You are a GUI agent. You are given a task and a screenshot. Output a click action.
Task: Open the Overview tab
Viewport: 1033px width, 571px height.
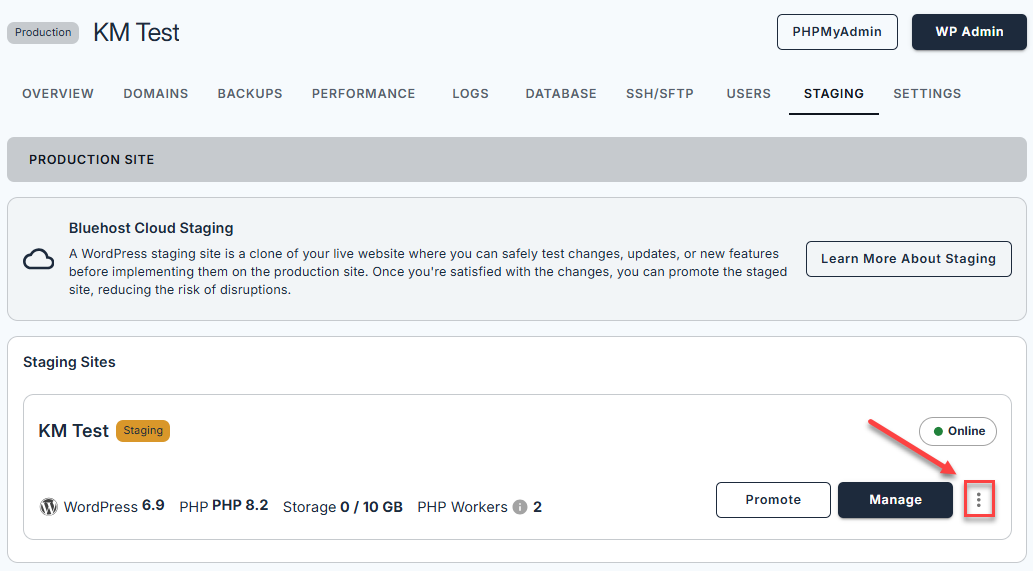[x=58, y=94]
